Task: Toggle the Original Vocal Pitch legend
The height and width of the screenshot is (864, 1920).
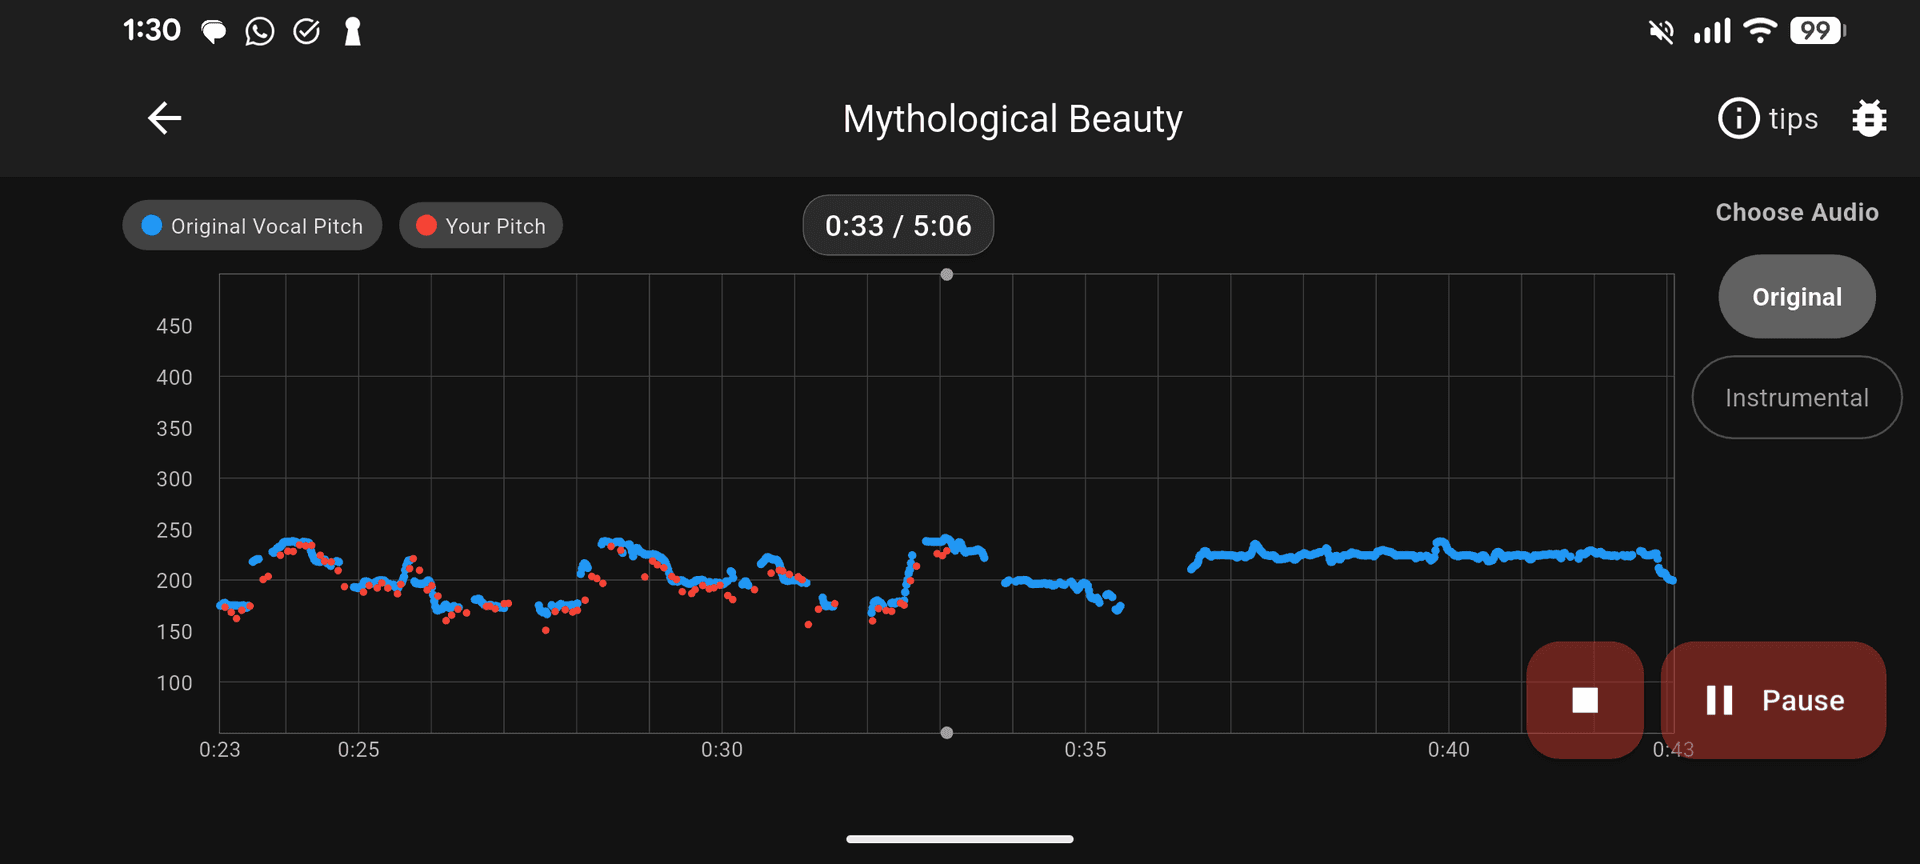Action: point(252,226)
